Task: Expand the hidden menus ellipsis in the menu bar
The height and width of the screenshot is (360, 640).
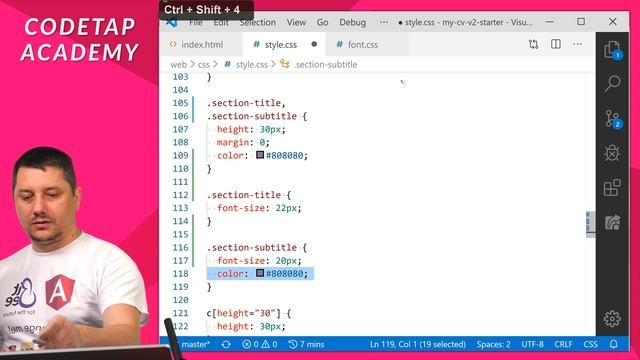Action: click(384, 22)
